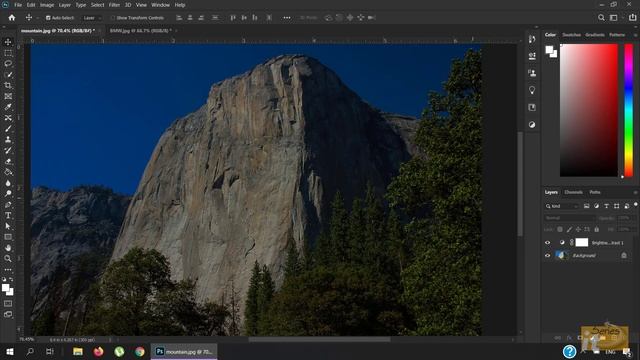The height and width of the screenshot is (360, 640).
Task: Change screen mode from toolbox bottom
Action: [8, 314]
